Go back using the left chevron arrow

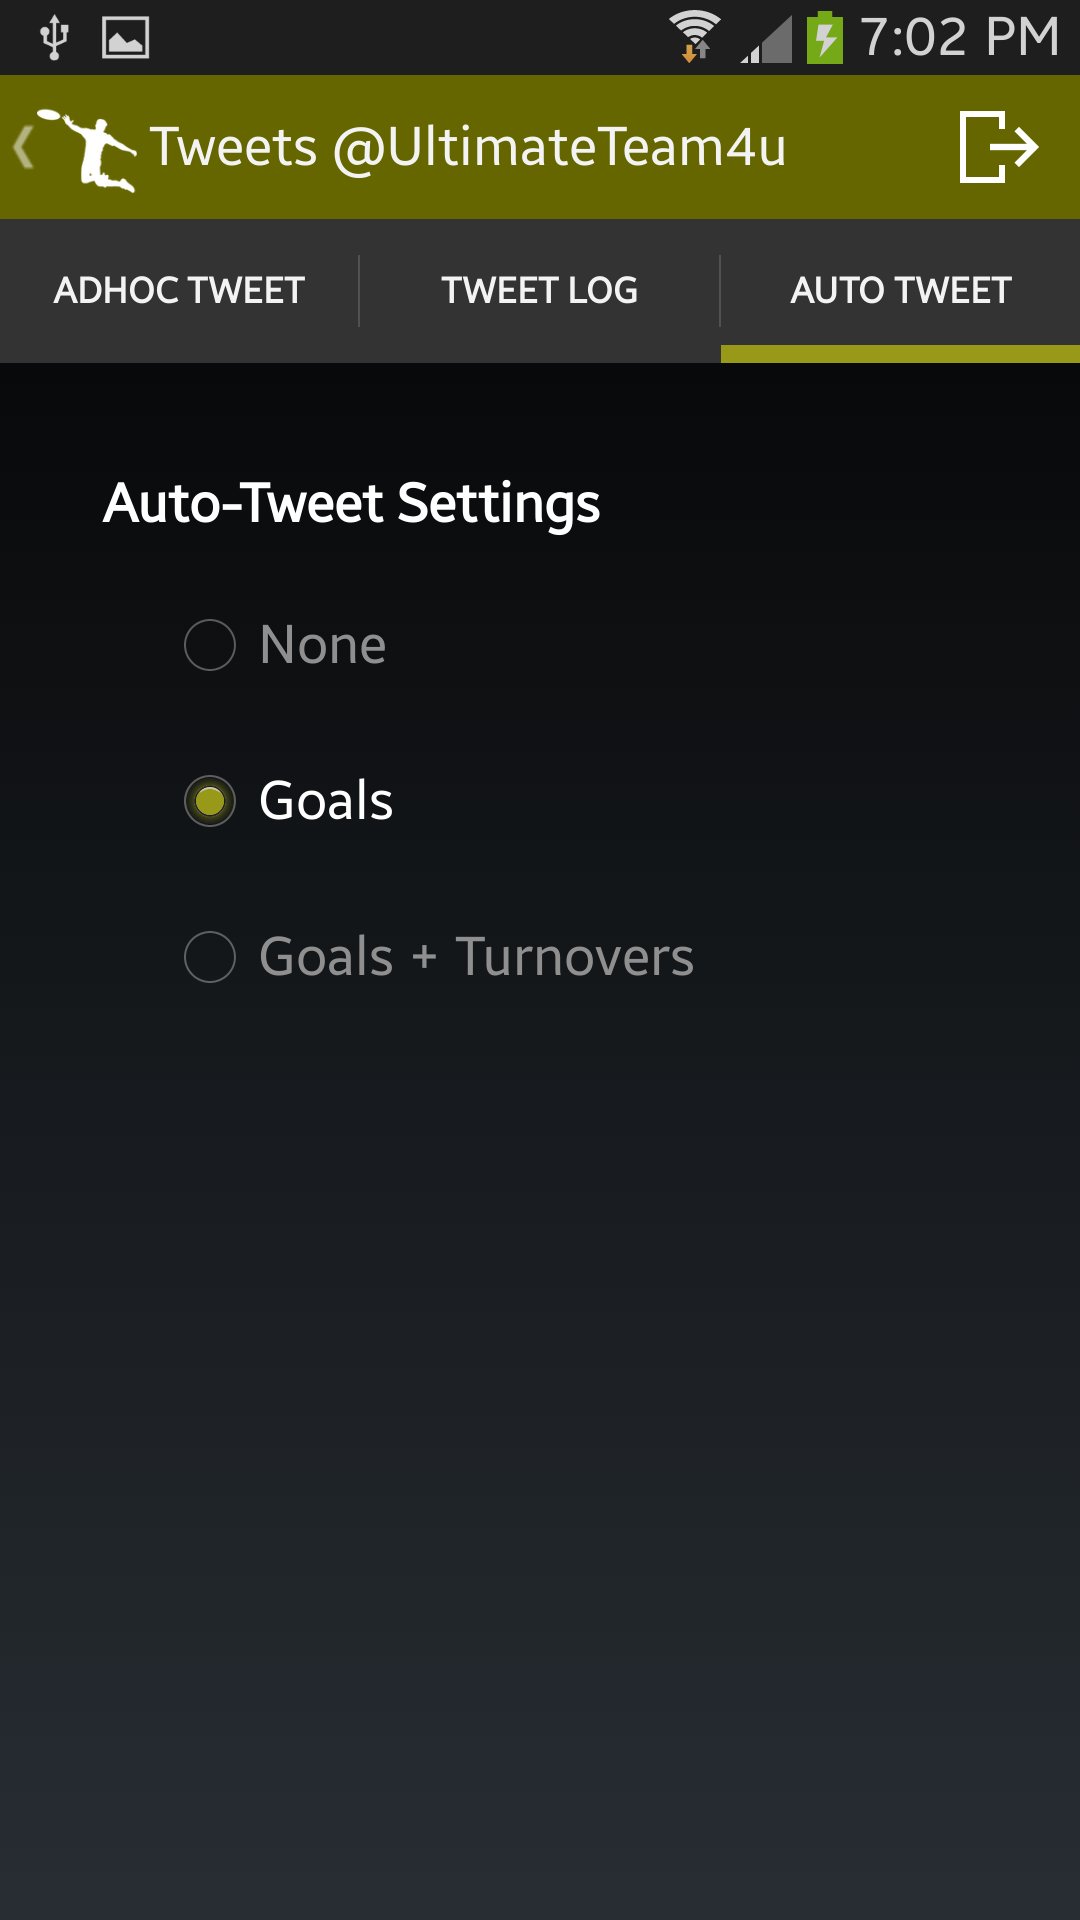tap(23, 148)
